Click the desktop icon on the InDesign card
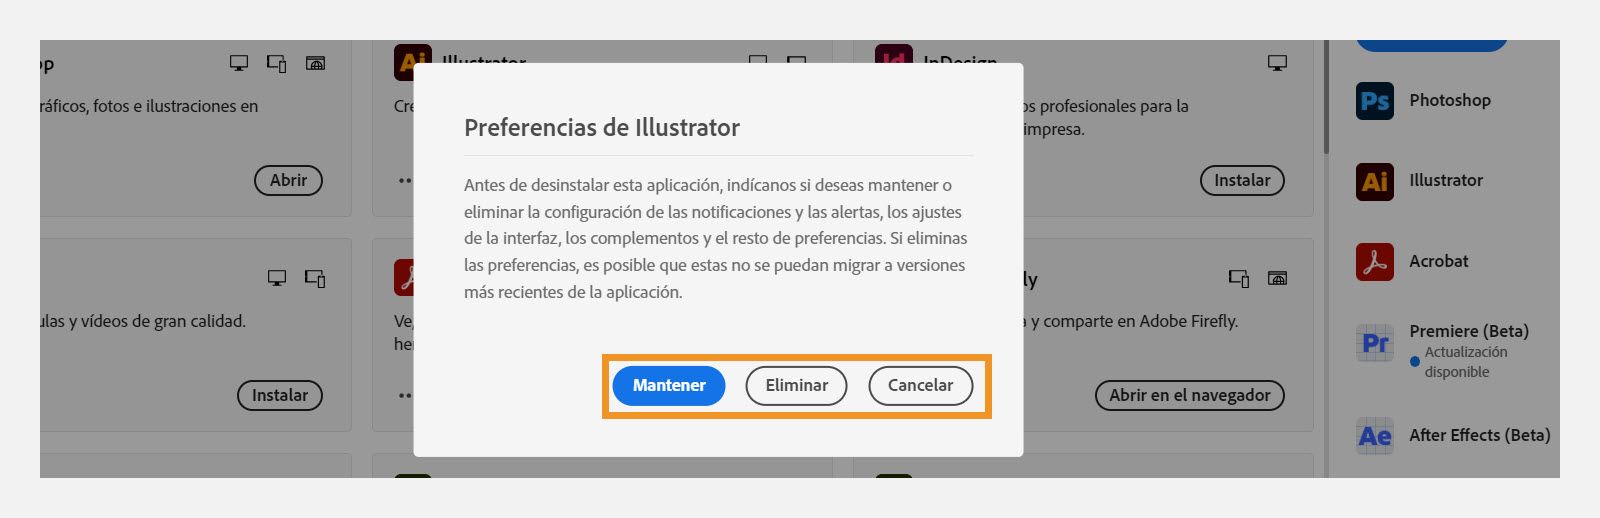The height and width of the screenshot is (518, 1600). coord(1277,63)
